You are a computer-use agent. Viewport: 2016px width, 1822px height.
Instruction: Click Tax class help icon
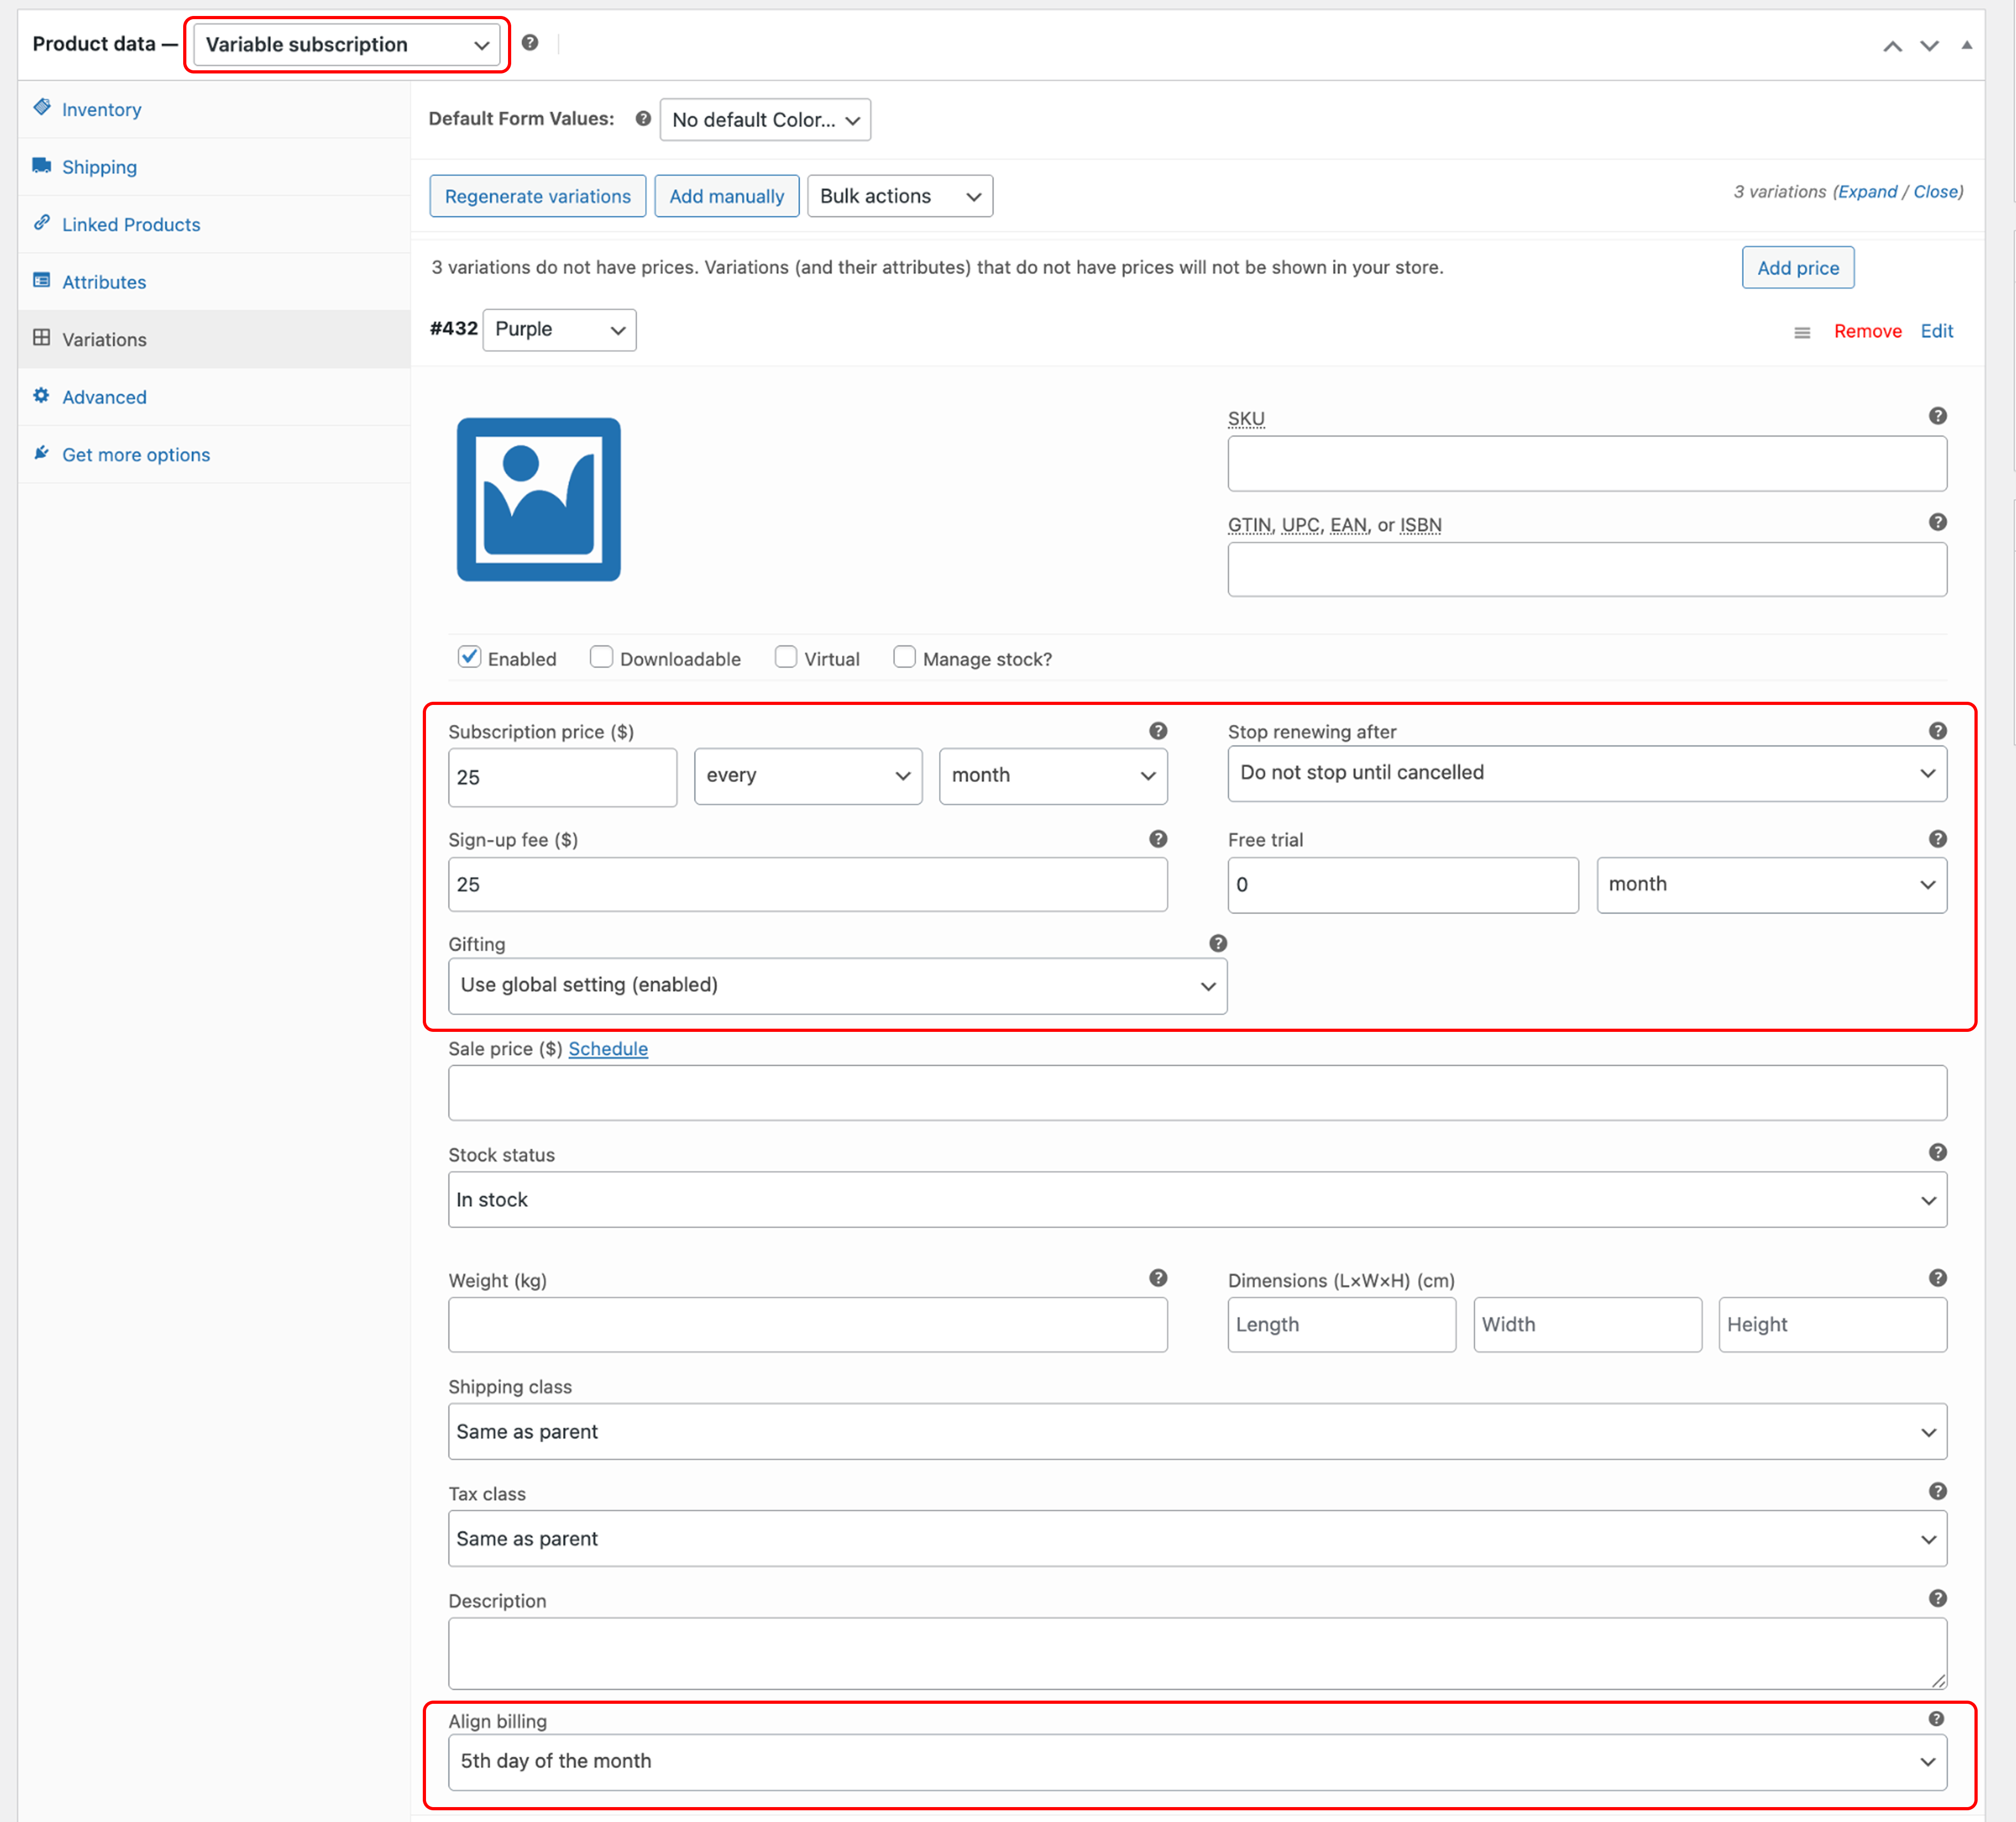(1937, 1491)
